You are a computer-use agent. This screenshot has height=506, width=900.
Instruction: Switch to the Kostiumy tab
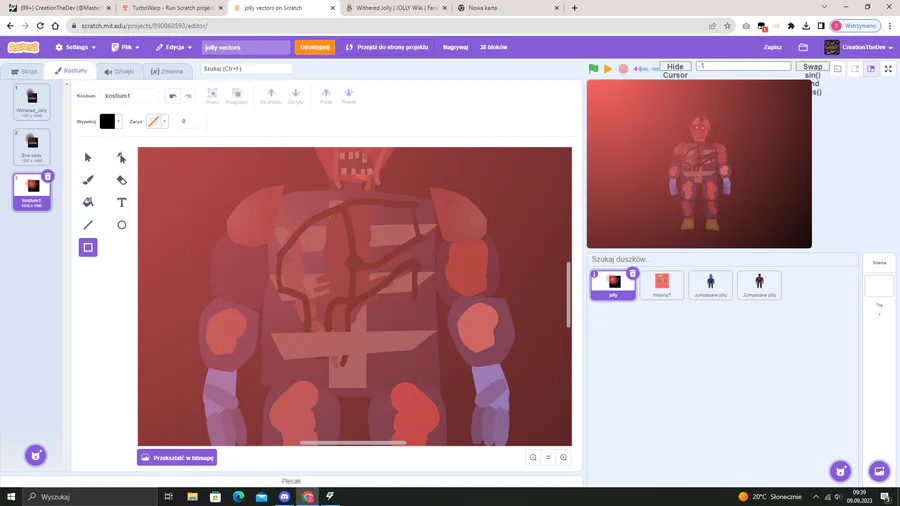(x=71, y=71)
